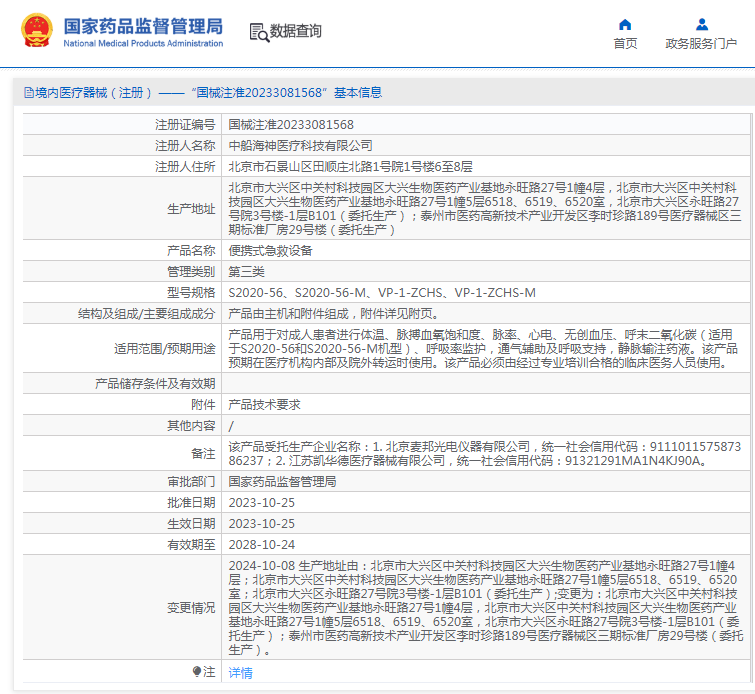Click the 注册人住所 label
This screenshot has width=755, height=694.
[185, 167]
